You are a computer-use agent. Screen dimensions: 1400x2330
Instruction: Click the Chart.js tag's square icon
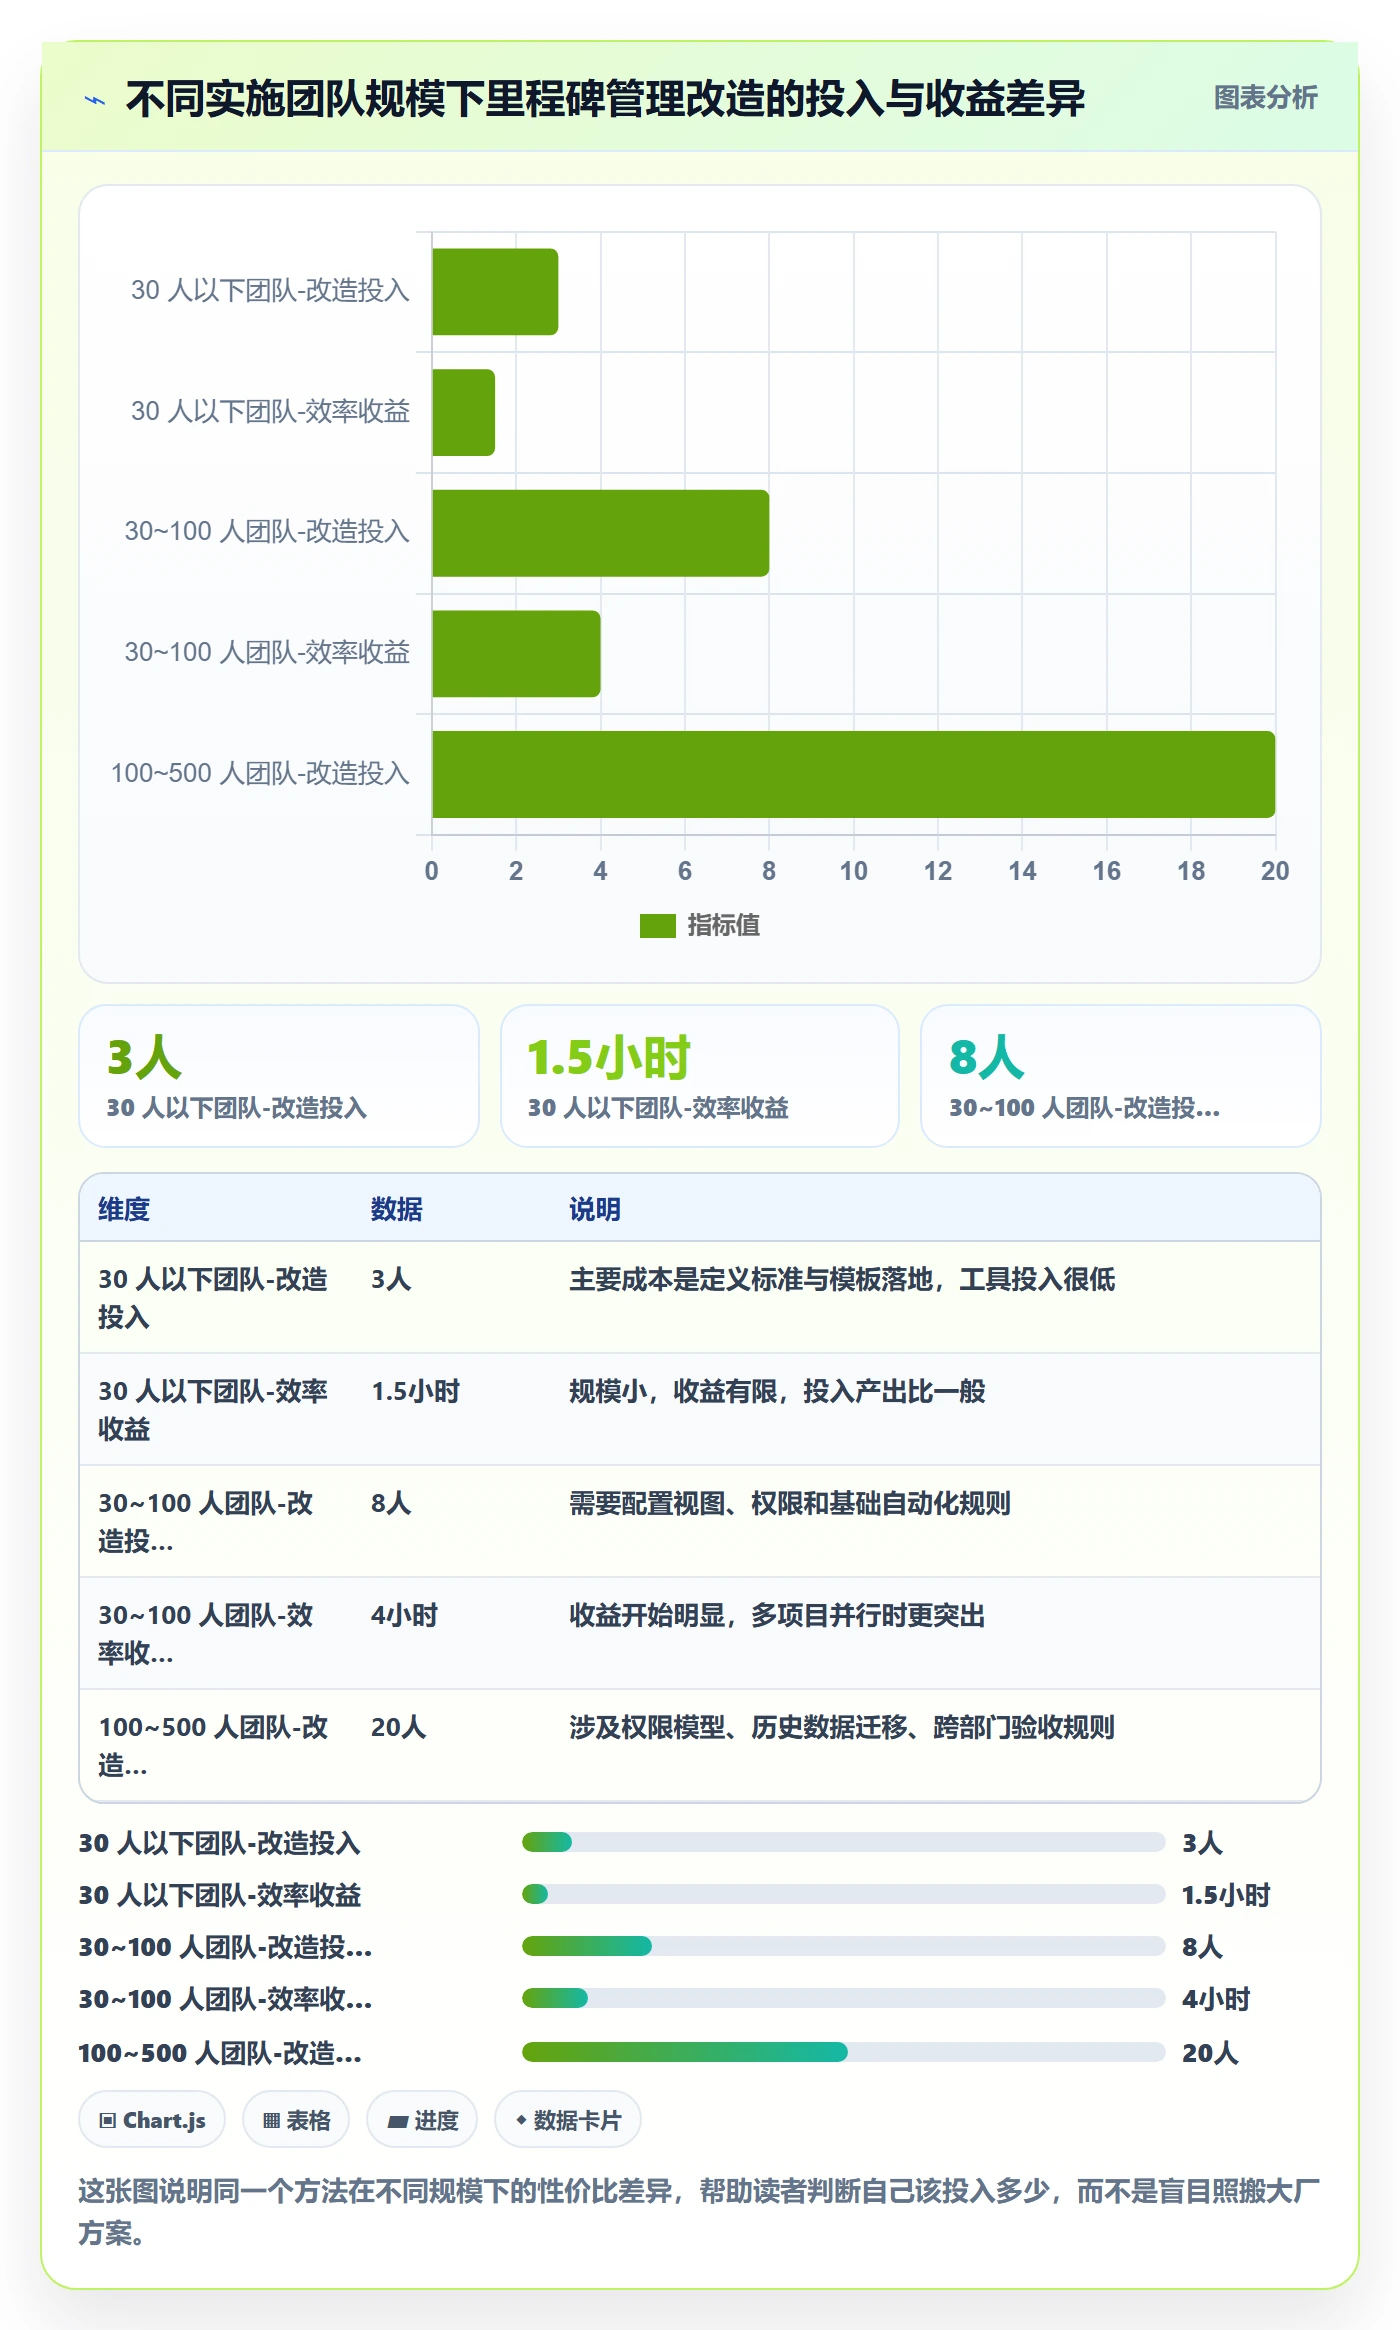107,2121
